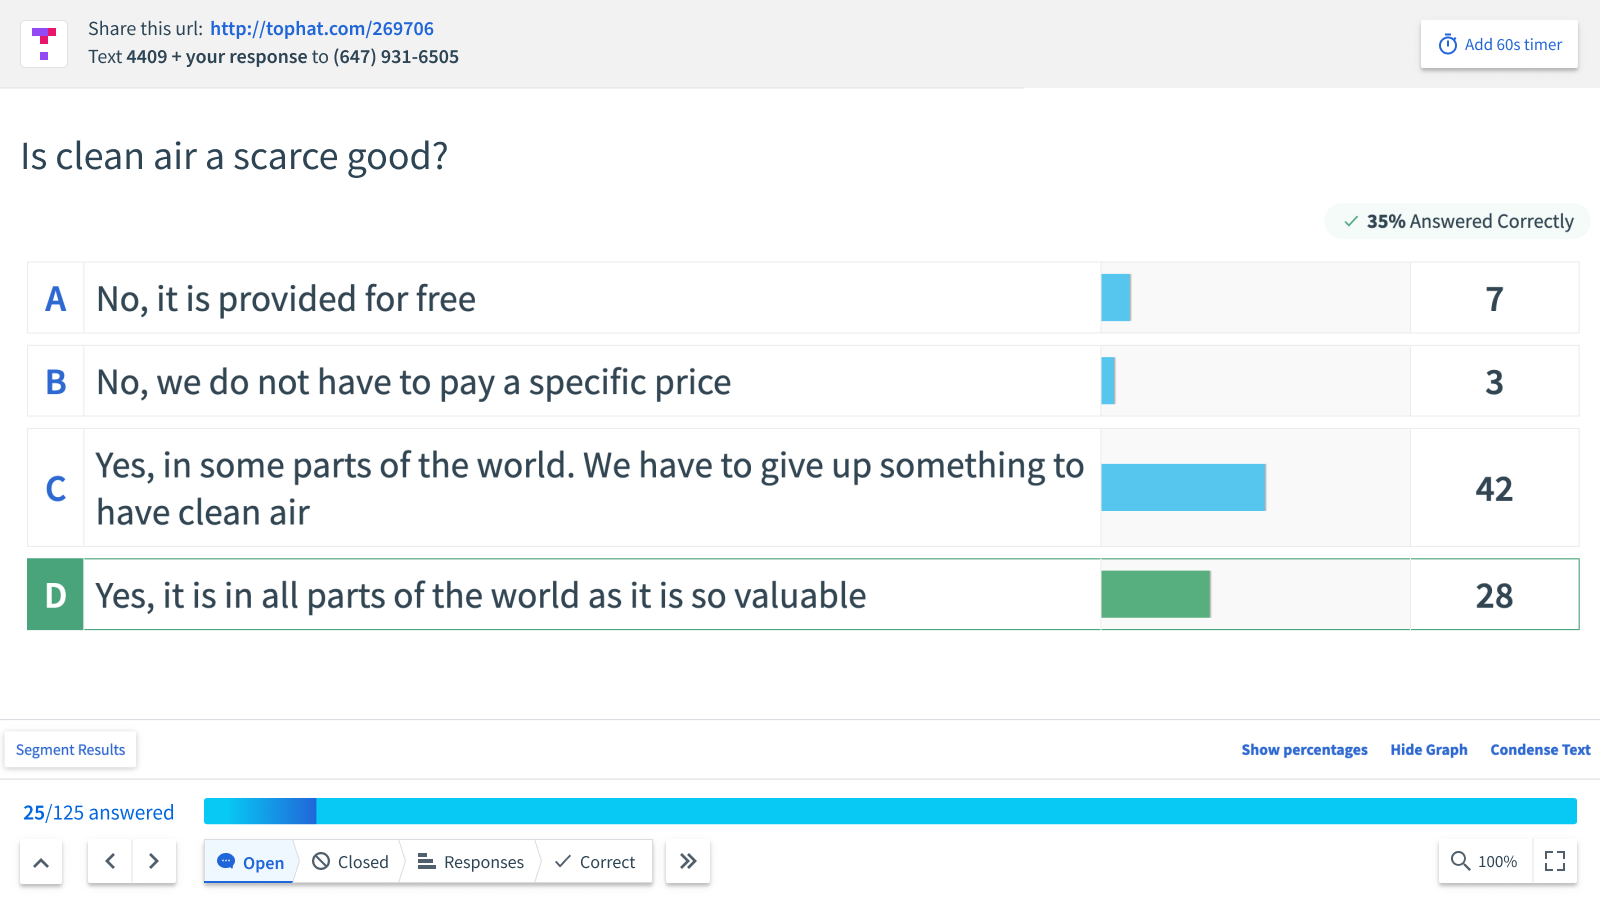Toggle Hide Graph
The width and height of the screenshot is (1600, 899).
[1428, 750]
